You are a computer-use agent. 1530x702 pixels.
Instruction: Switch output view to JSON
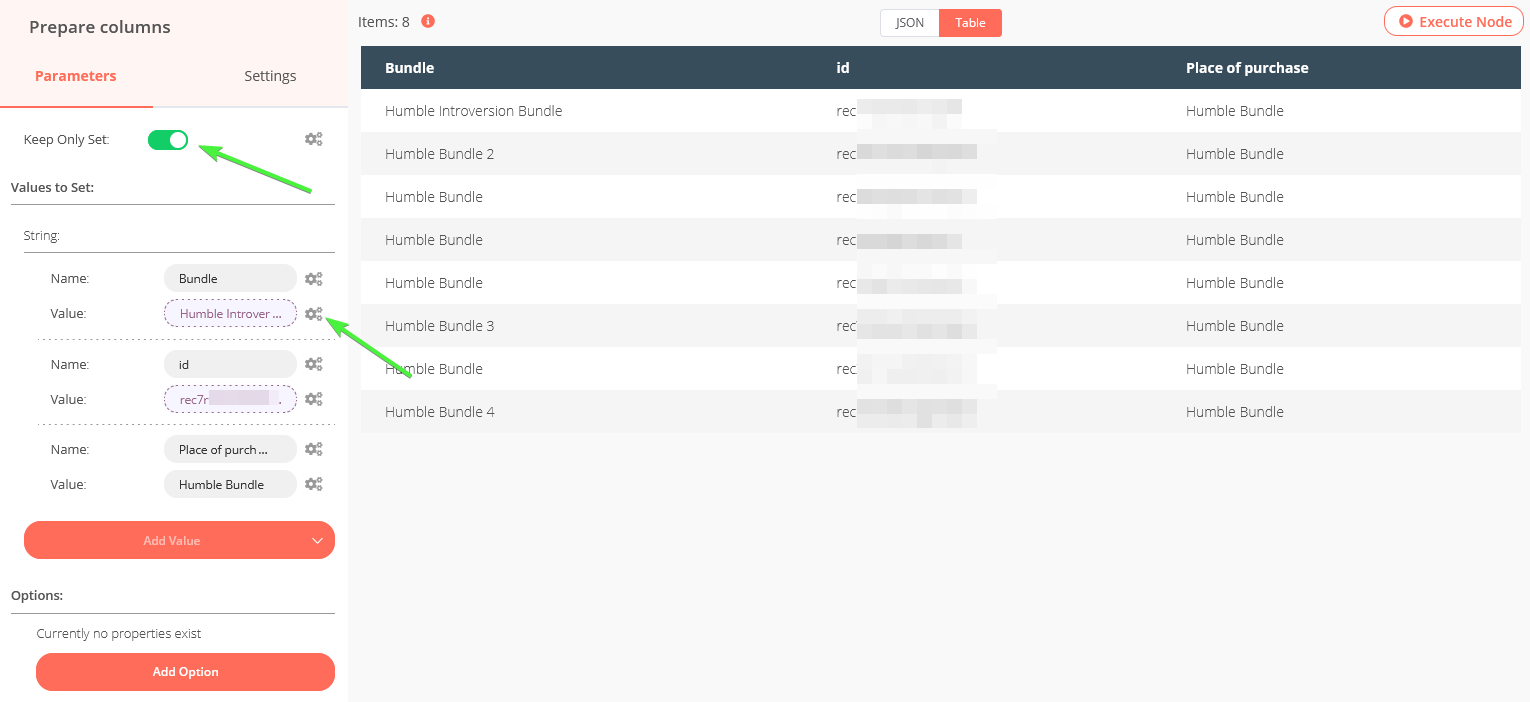tap(909, 23)
